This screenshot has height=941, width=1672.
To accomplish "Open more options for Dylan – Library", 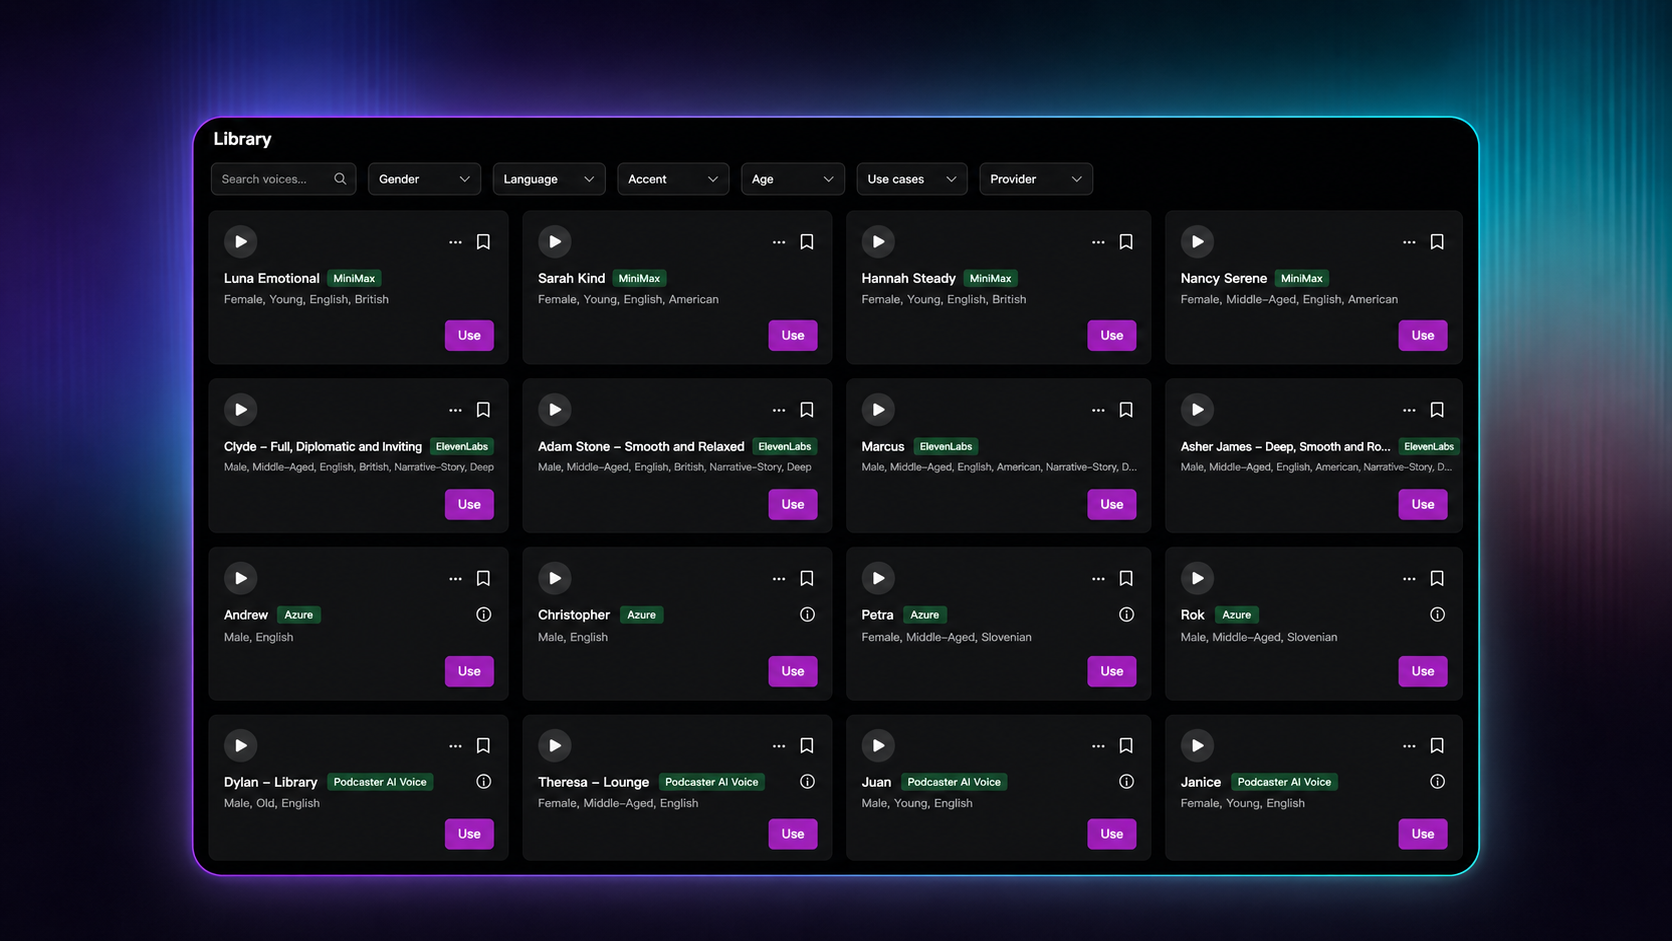I will [x=455, y=746].
